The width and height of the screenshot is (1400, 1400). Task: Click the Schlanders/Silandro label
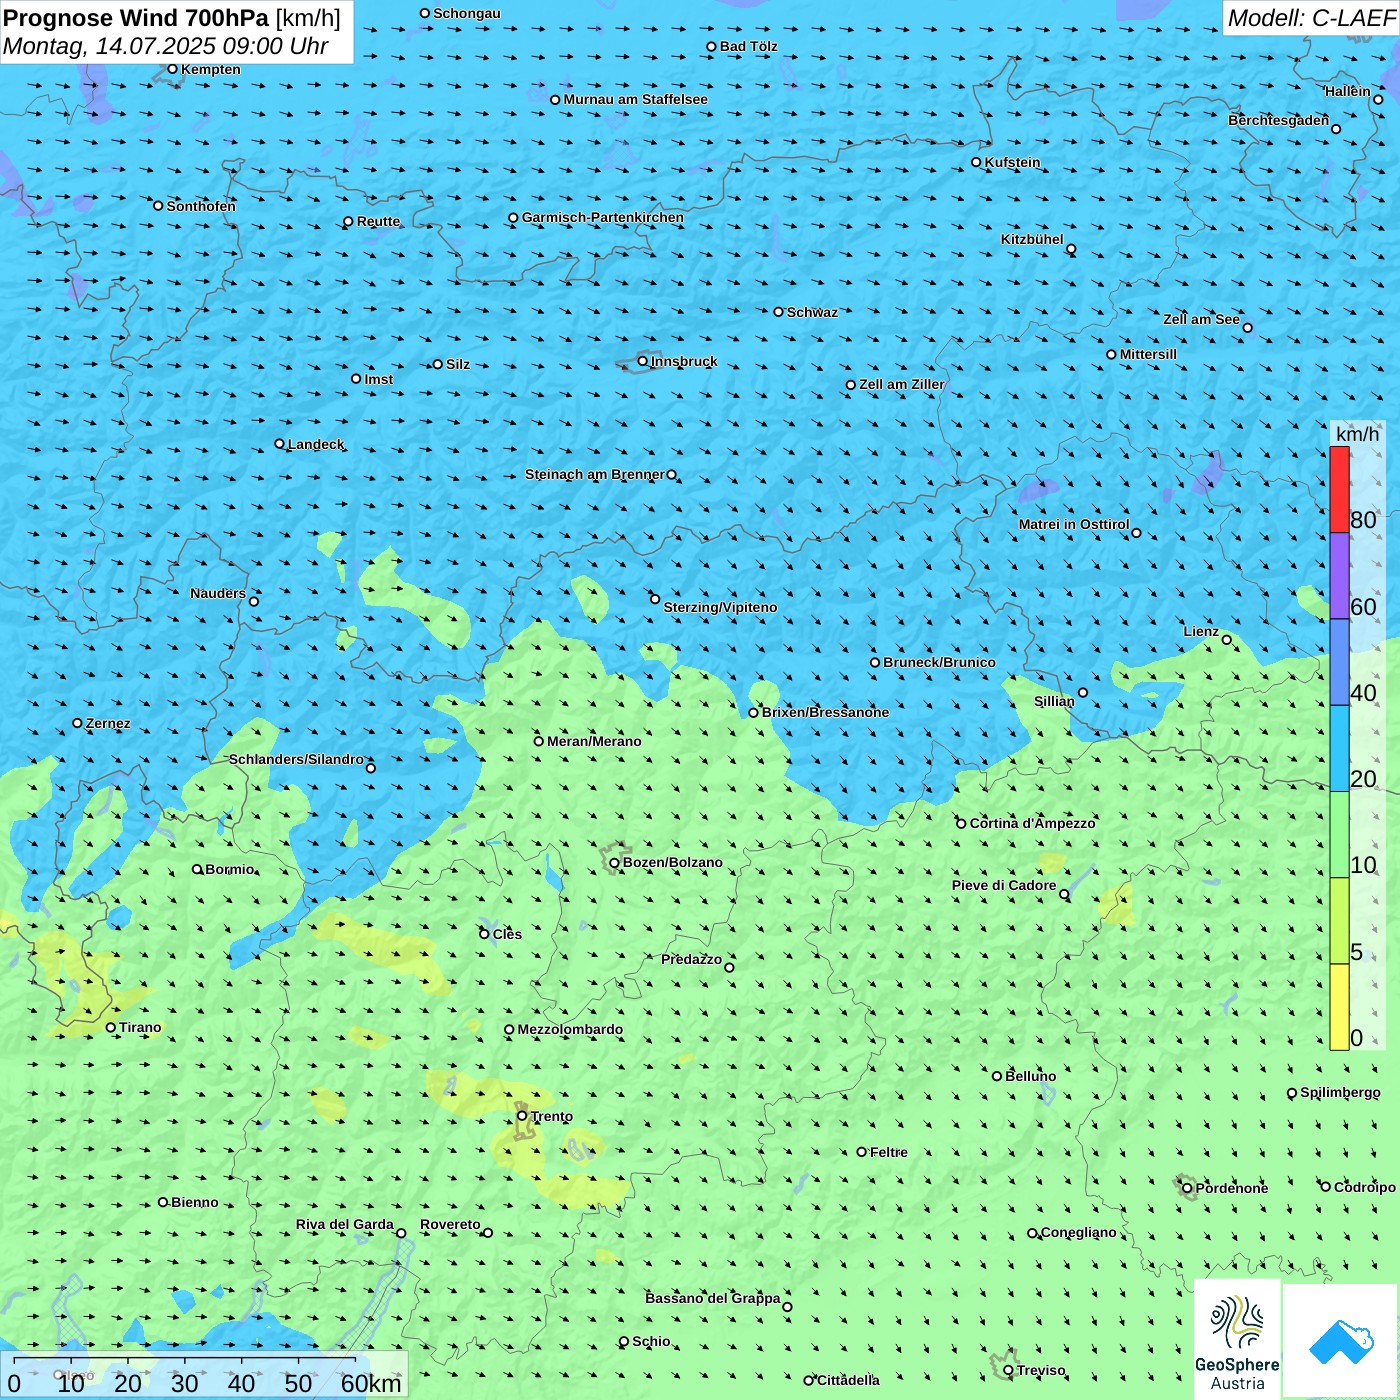[296, 759]
